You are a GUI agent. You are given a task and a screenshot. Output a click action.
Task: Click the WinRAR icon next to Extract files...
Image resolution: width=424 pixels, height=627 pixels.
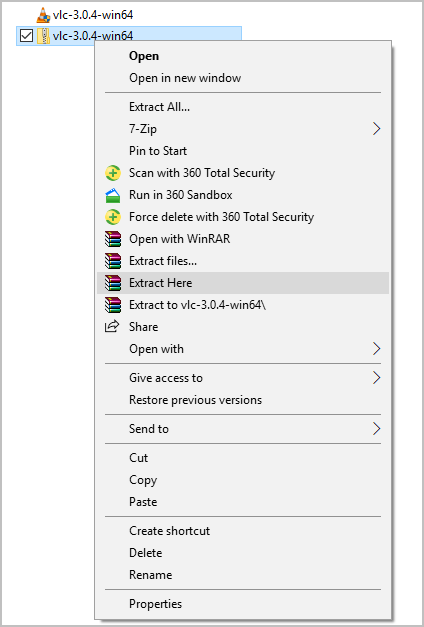113,261
